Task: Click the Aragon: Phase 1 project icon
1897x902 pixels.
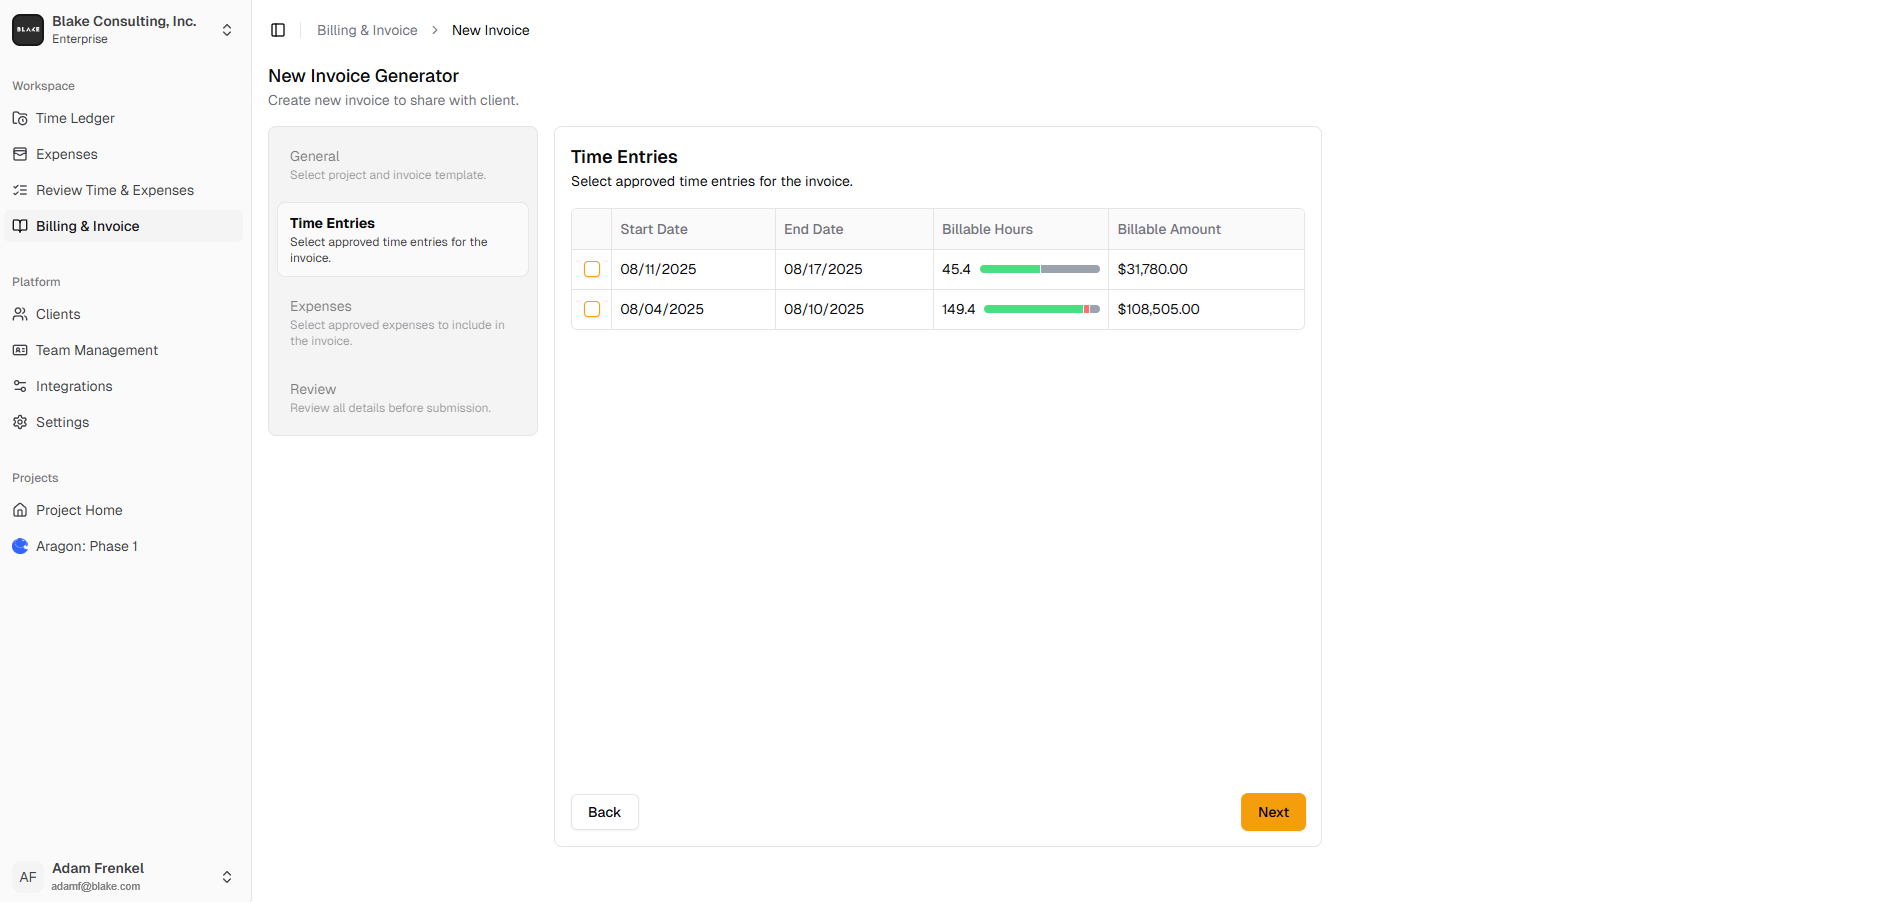Action: coord(20,546)
